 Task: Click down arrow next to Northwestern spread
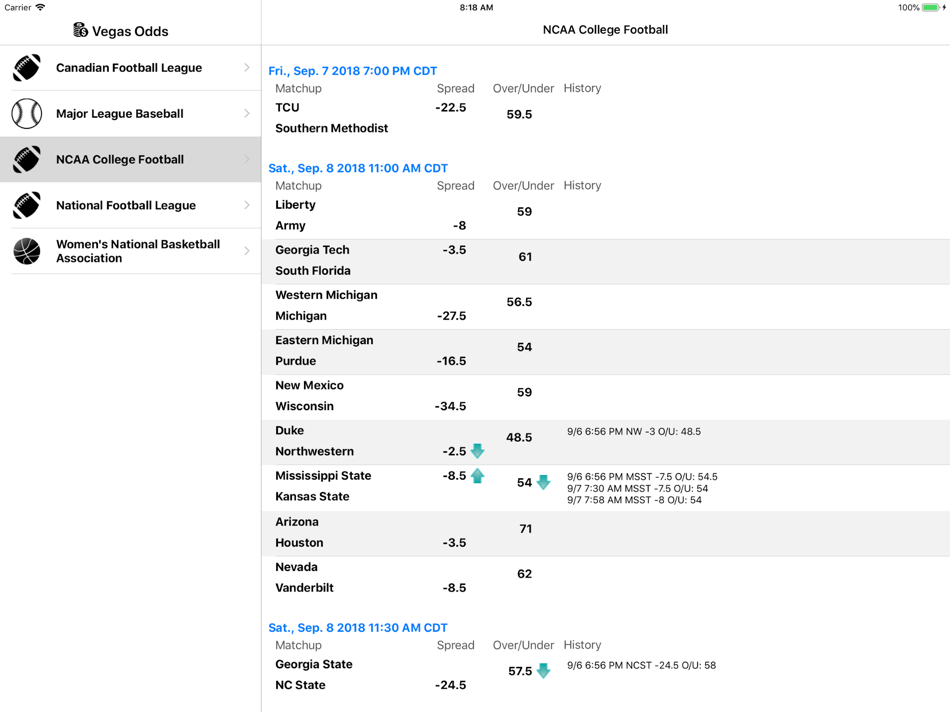[x=477, y=451]
